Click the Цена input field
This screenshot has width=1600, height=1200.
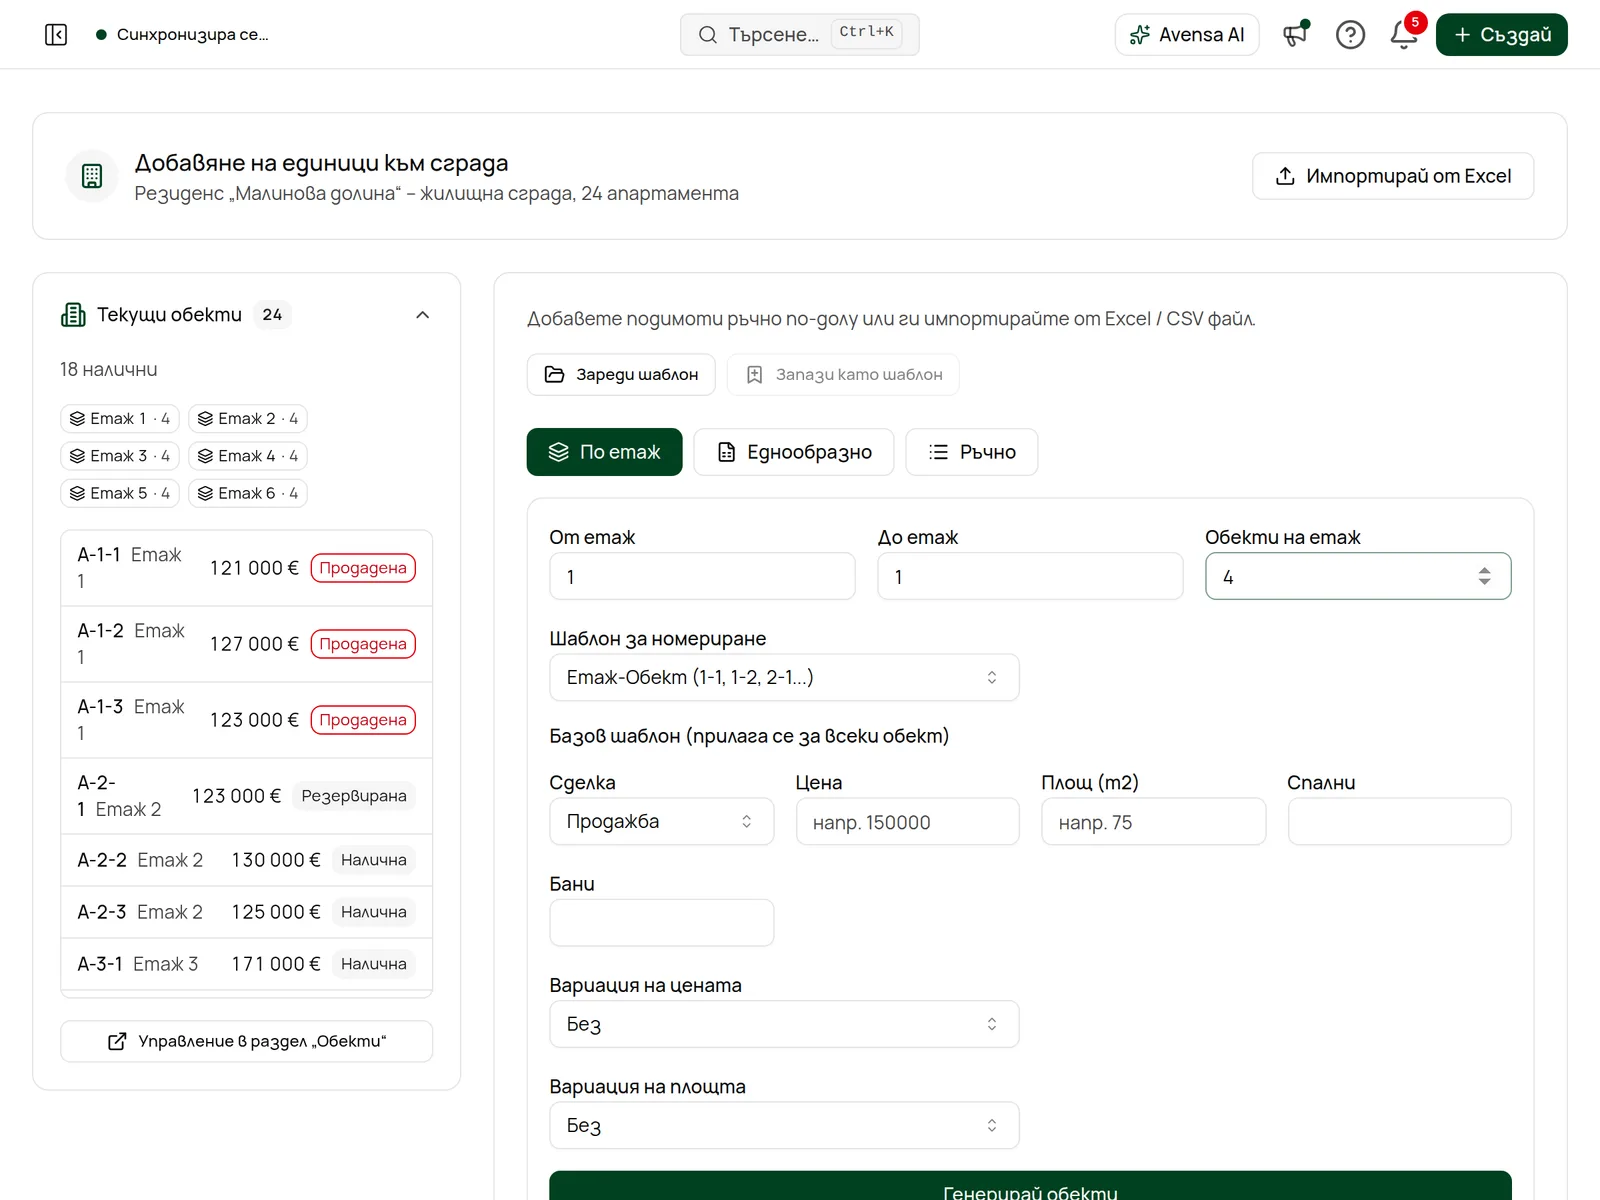[x=908, y=821]
